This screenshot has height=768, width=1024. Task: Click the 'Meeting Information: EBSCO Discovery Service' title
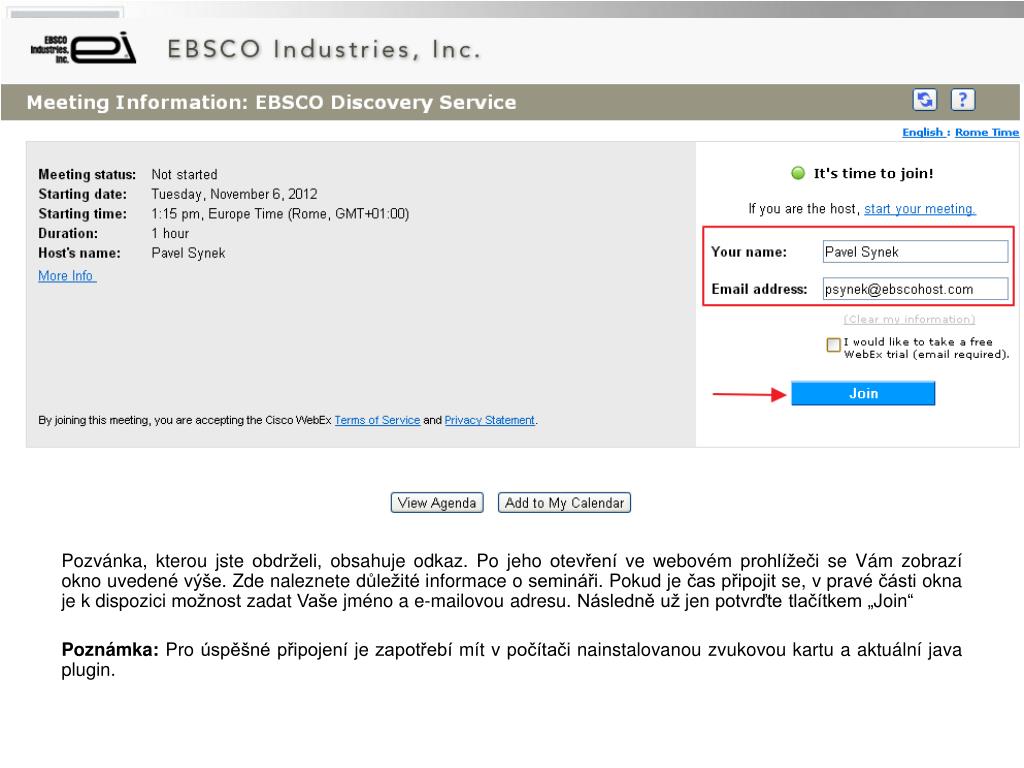click(x=271, y=102)
